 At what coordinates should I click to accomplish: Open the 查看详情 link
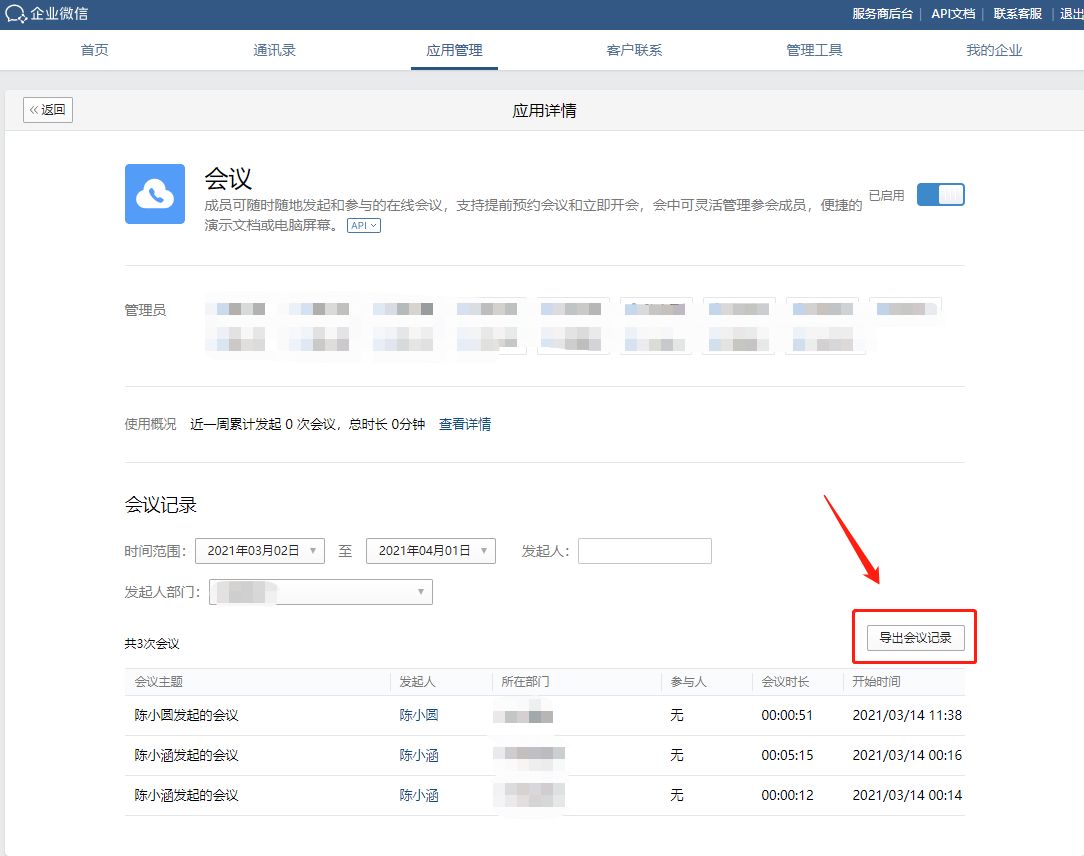tap(465, 424)
